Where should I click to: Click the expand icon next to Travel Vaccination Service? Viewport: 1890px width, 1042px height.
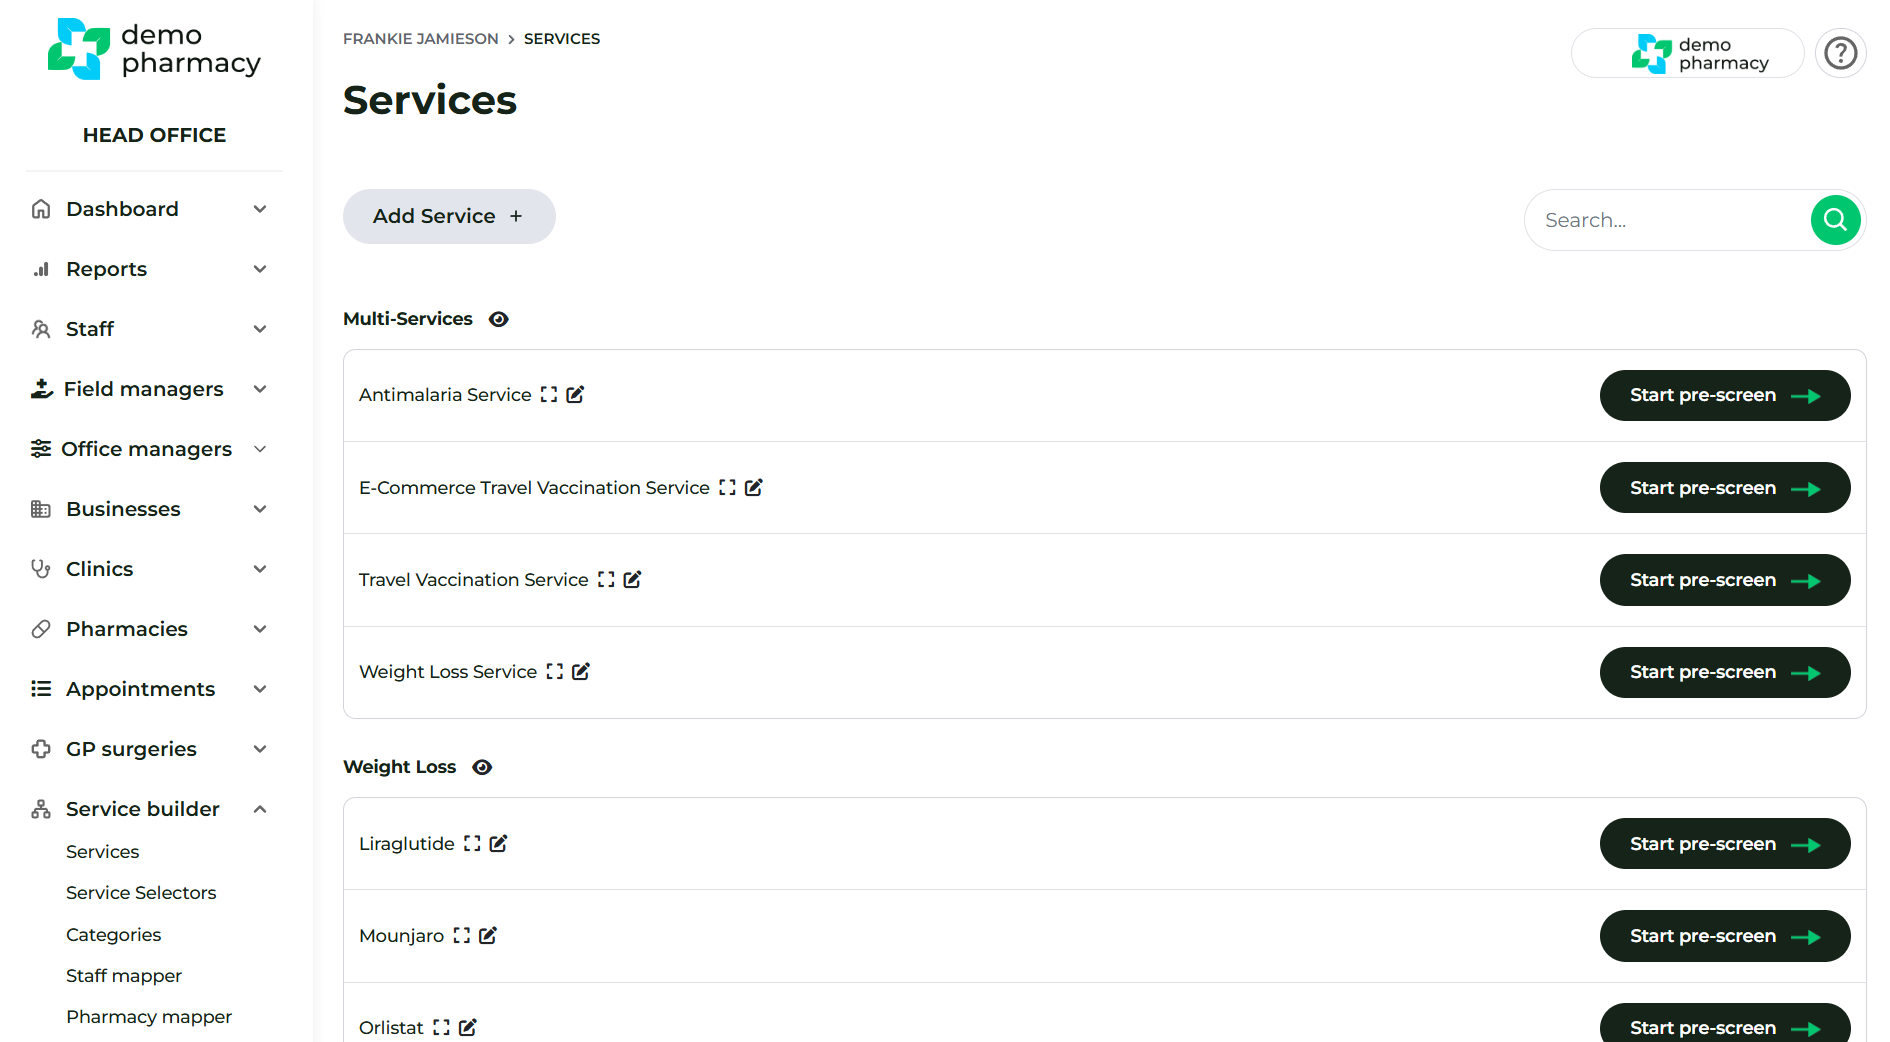(606, 580)
